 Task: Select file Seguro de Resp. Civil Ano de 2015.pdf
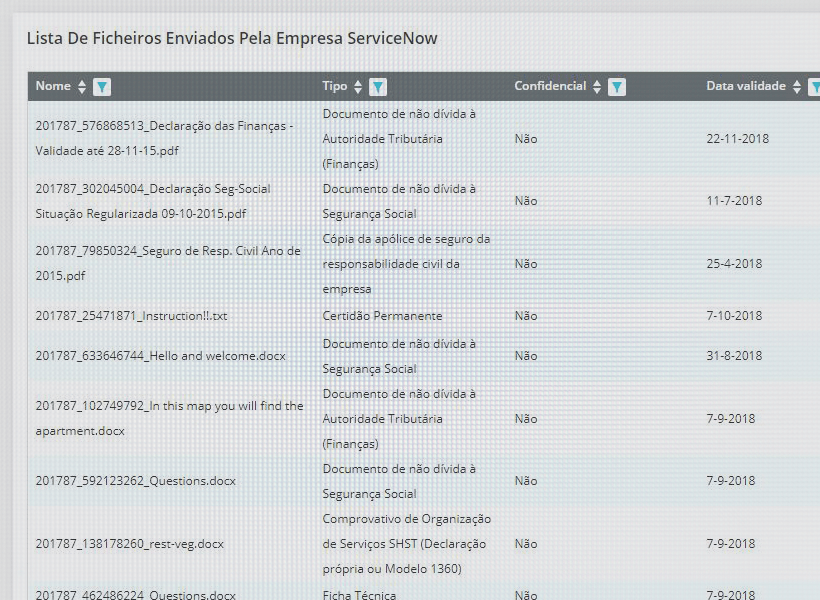pyautogui.click(x=168, y=263)
